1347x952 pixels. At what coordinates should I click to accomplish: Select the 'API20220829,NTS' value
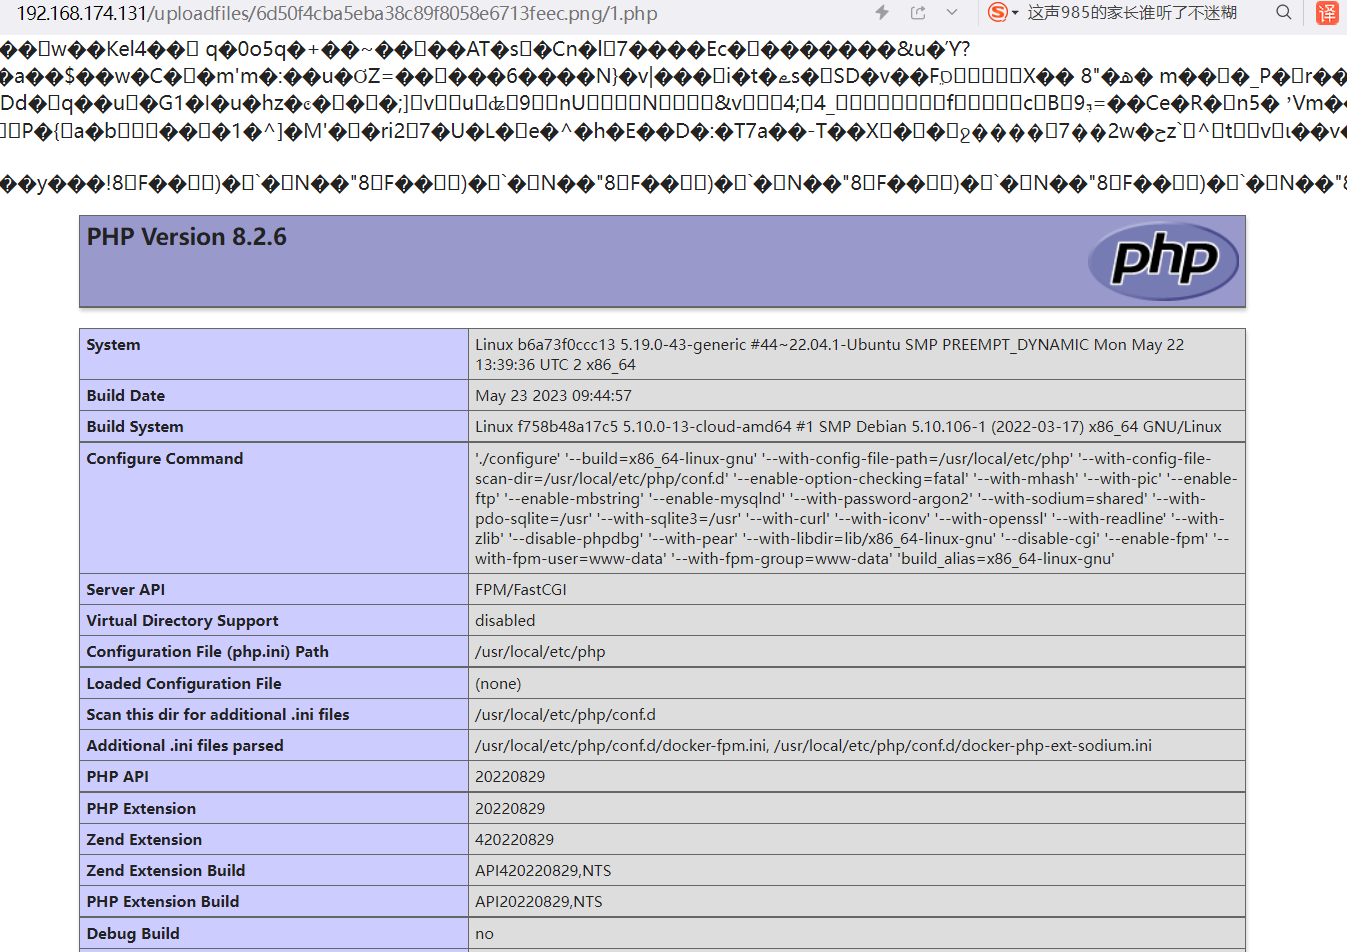pyautogui.click(x=539, y=902)
